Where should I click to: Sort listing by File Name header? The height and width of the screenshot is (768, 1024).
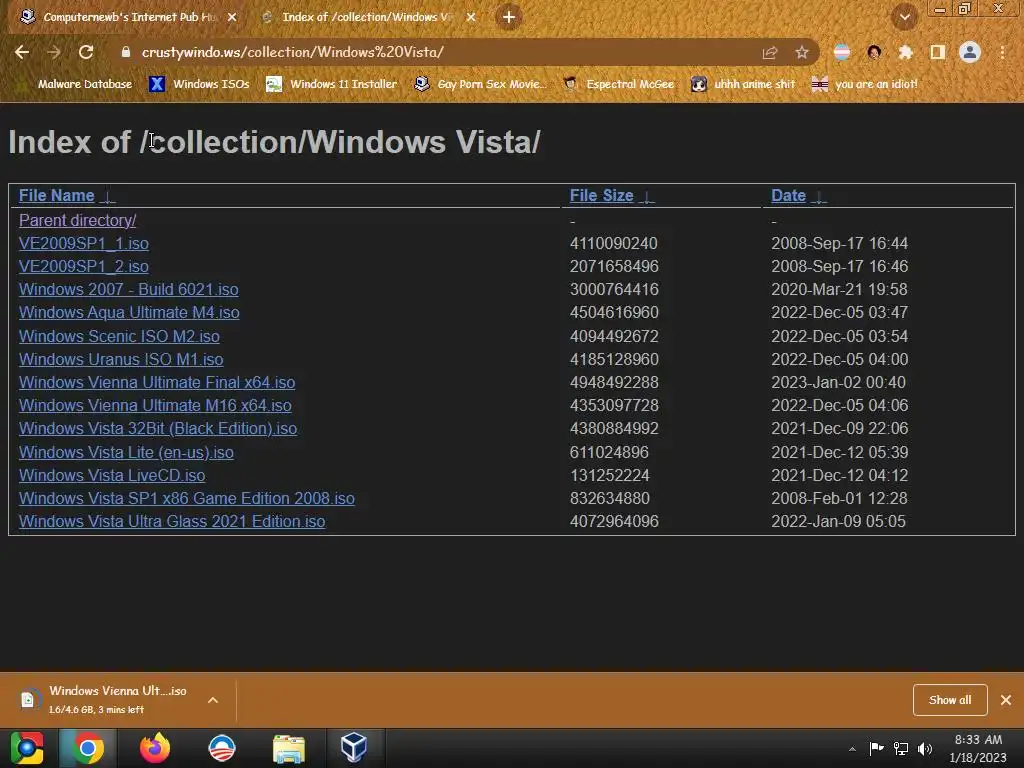click(56, 195)
